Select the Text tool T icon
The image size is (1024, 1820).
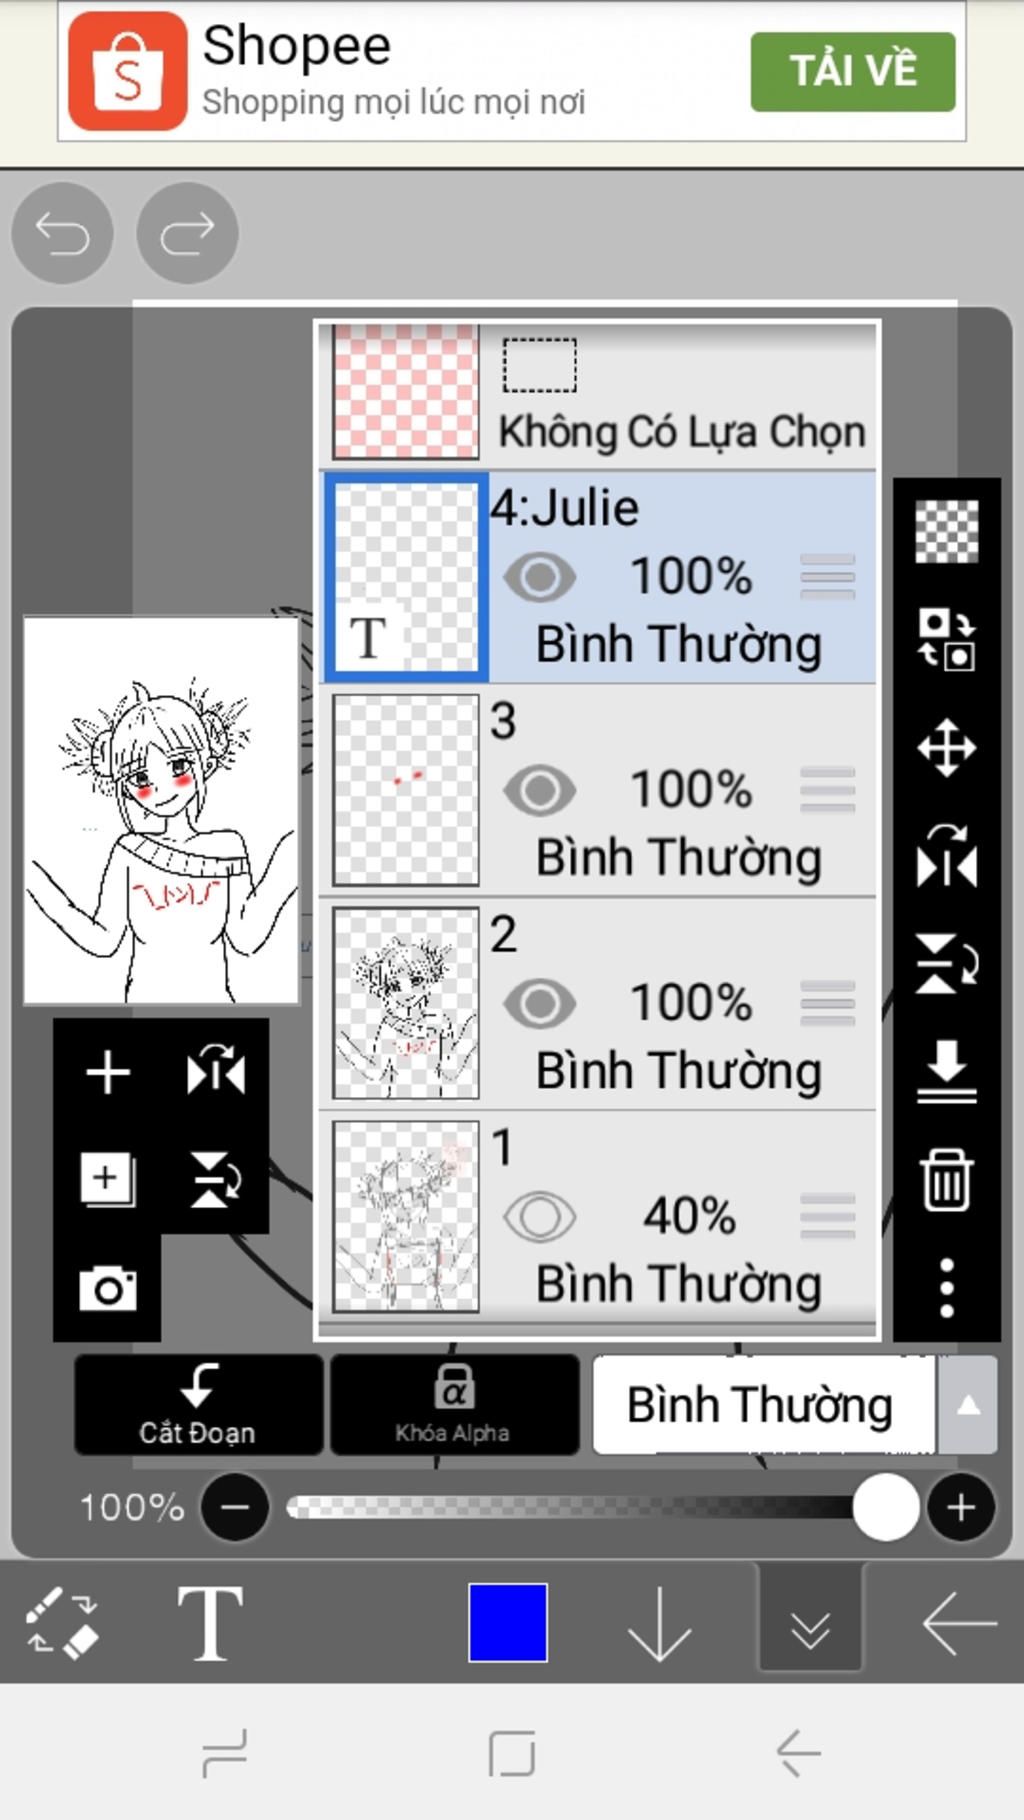coord(209,1622)
